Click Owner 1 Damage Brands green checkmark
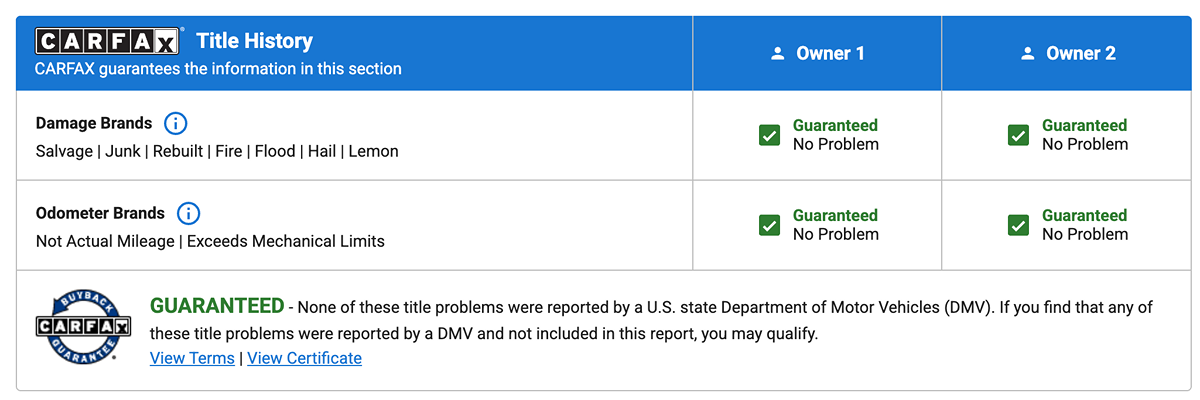The width and height of the screenshot is (1200, 400). 769,135
